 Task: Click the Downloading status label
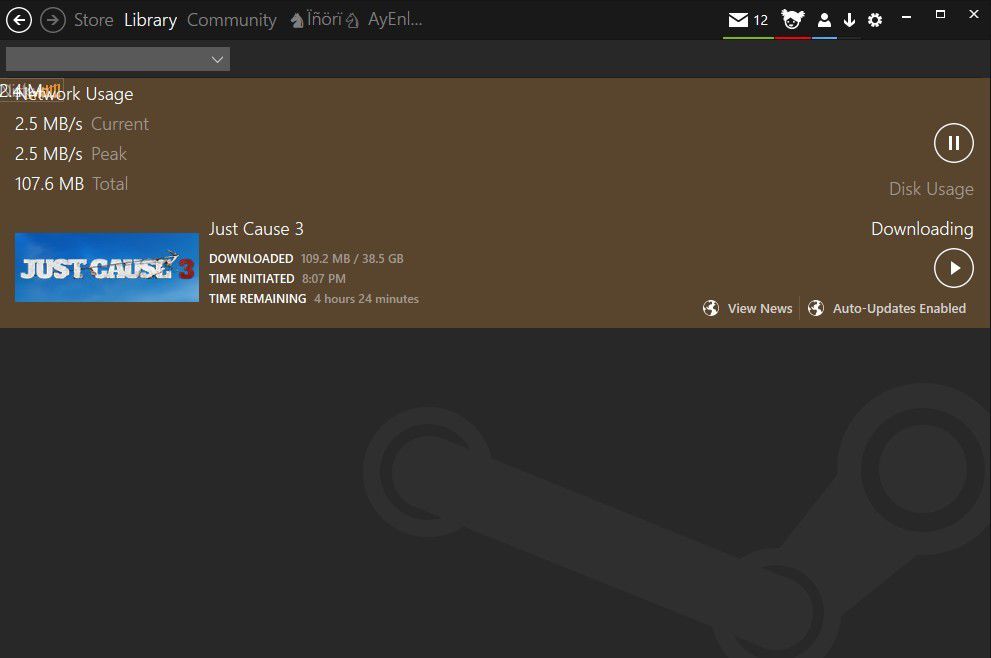click(x=922, y=229)
